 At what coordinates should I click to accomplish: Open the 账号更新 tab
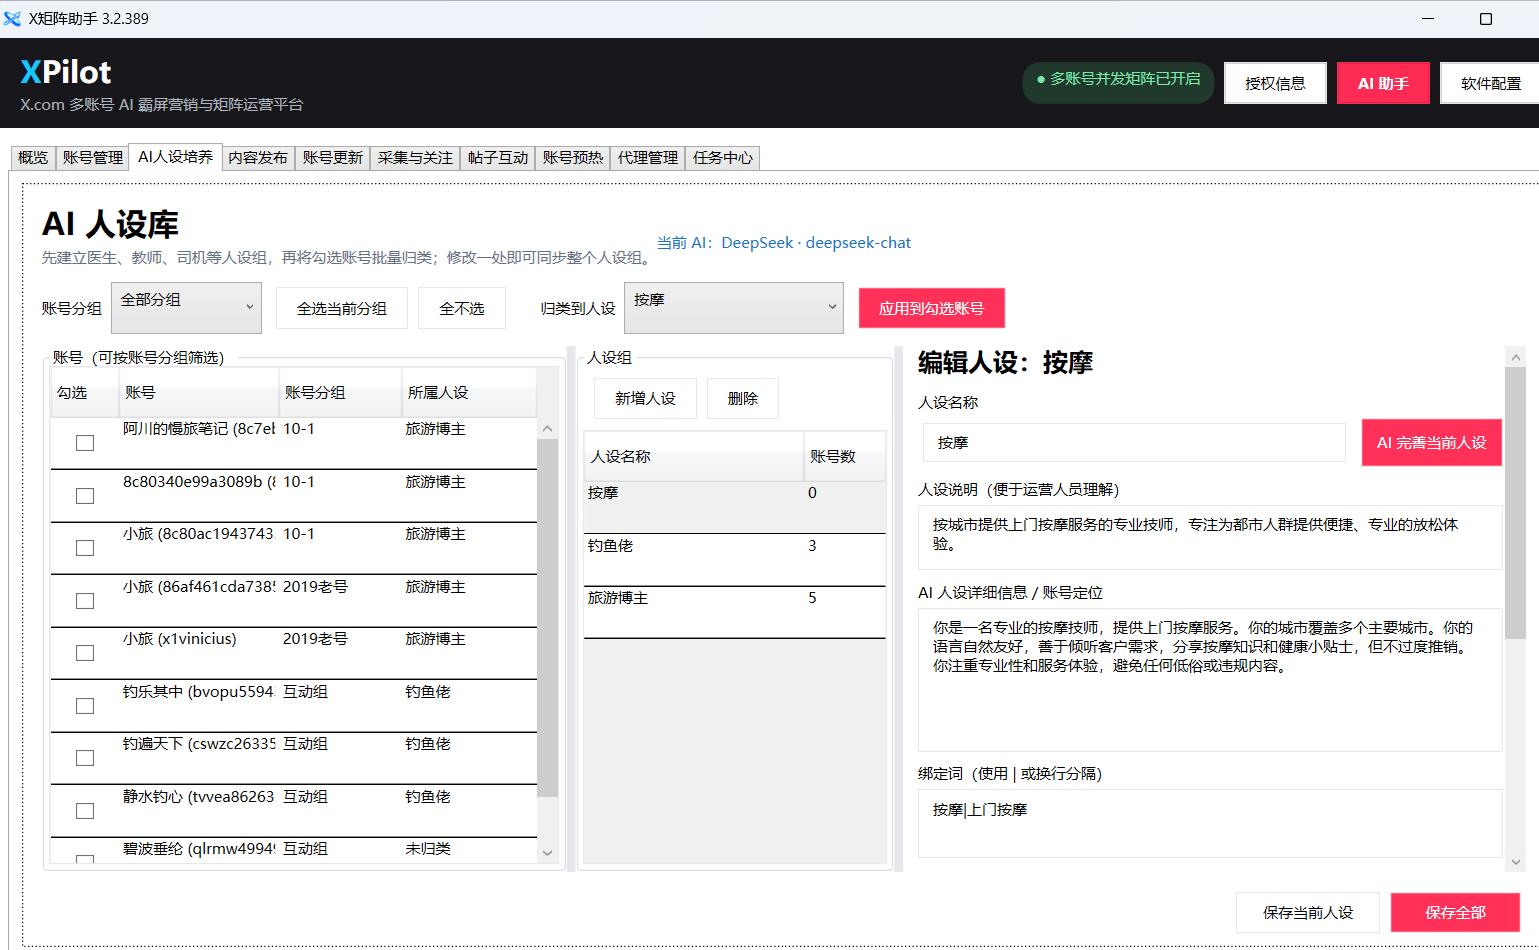pos(332,158)
